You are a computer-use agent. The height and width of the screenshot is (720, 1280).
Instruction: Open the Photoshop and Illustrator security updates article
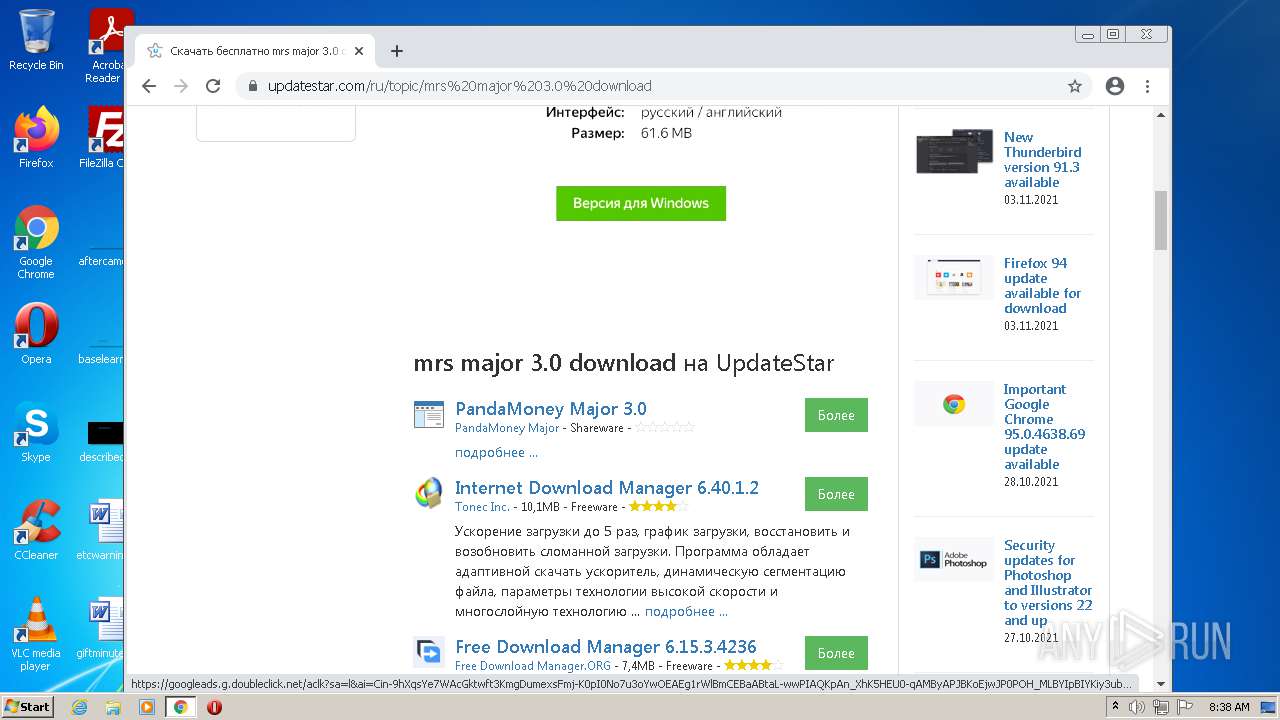(x=1048, y=583)
